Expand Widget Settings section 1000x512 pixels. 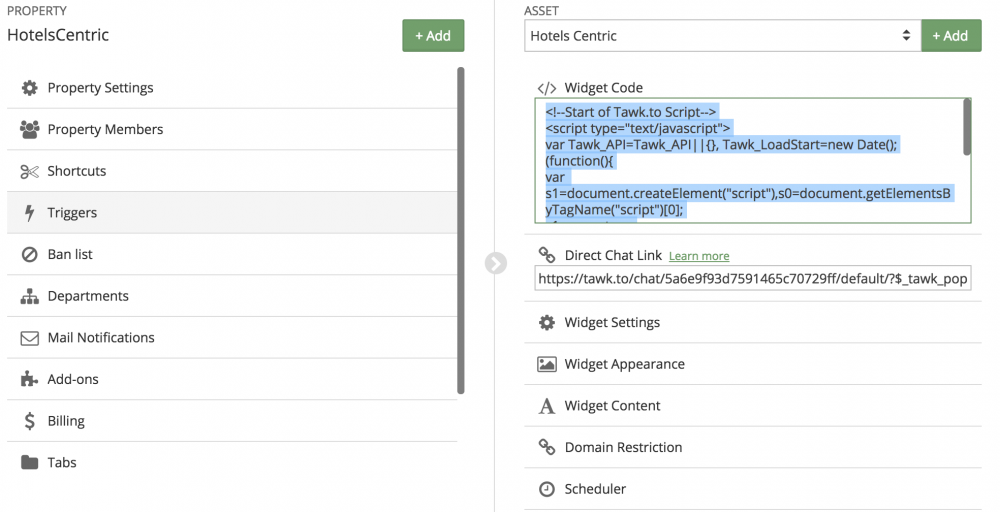coord(753,323)
